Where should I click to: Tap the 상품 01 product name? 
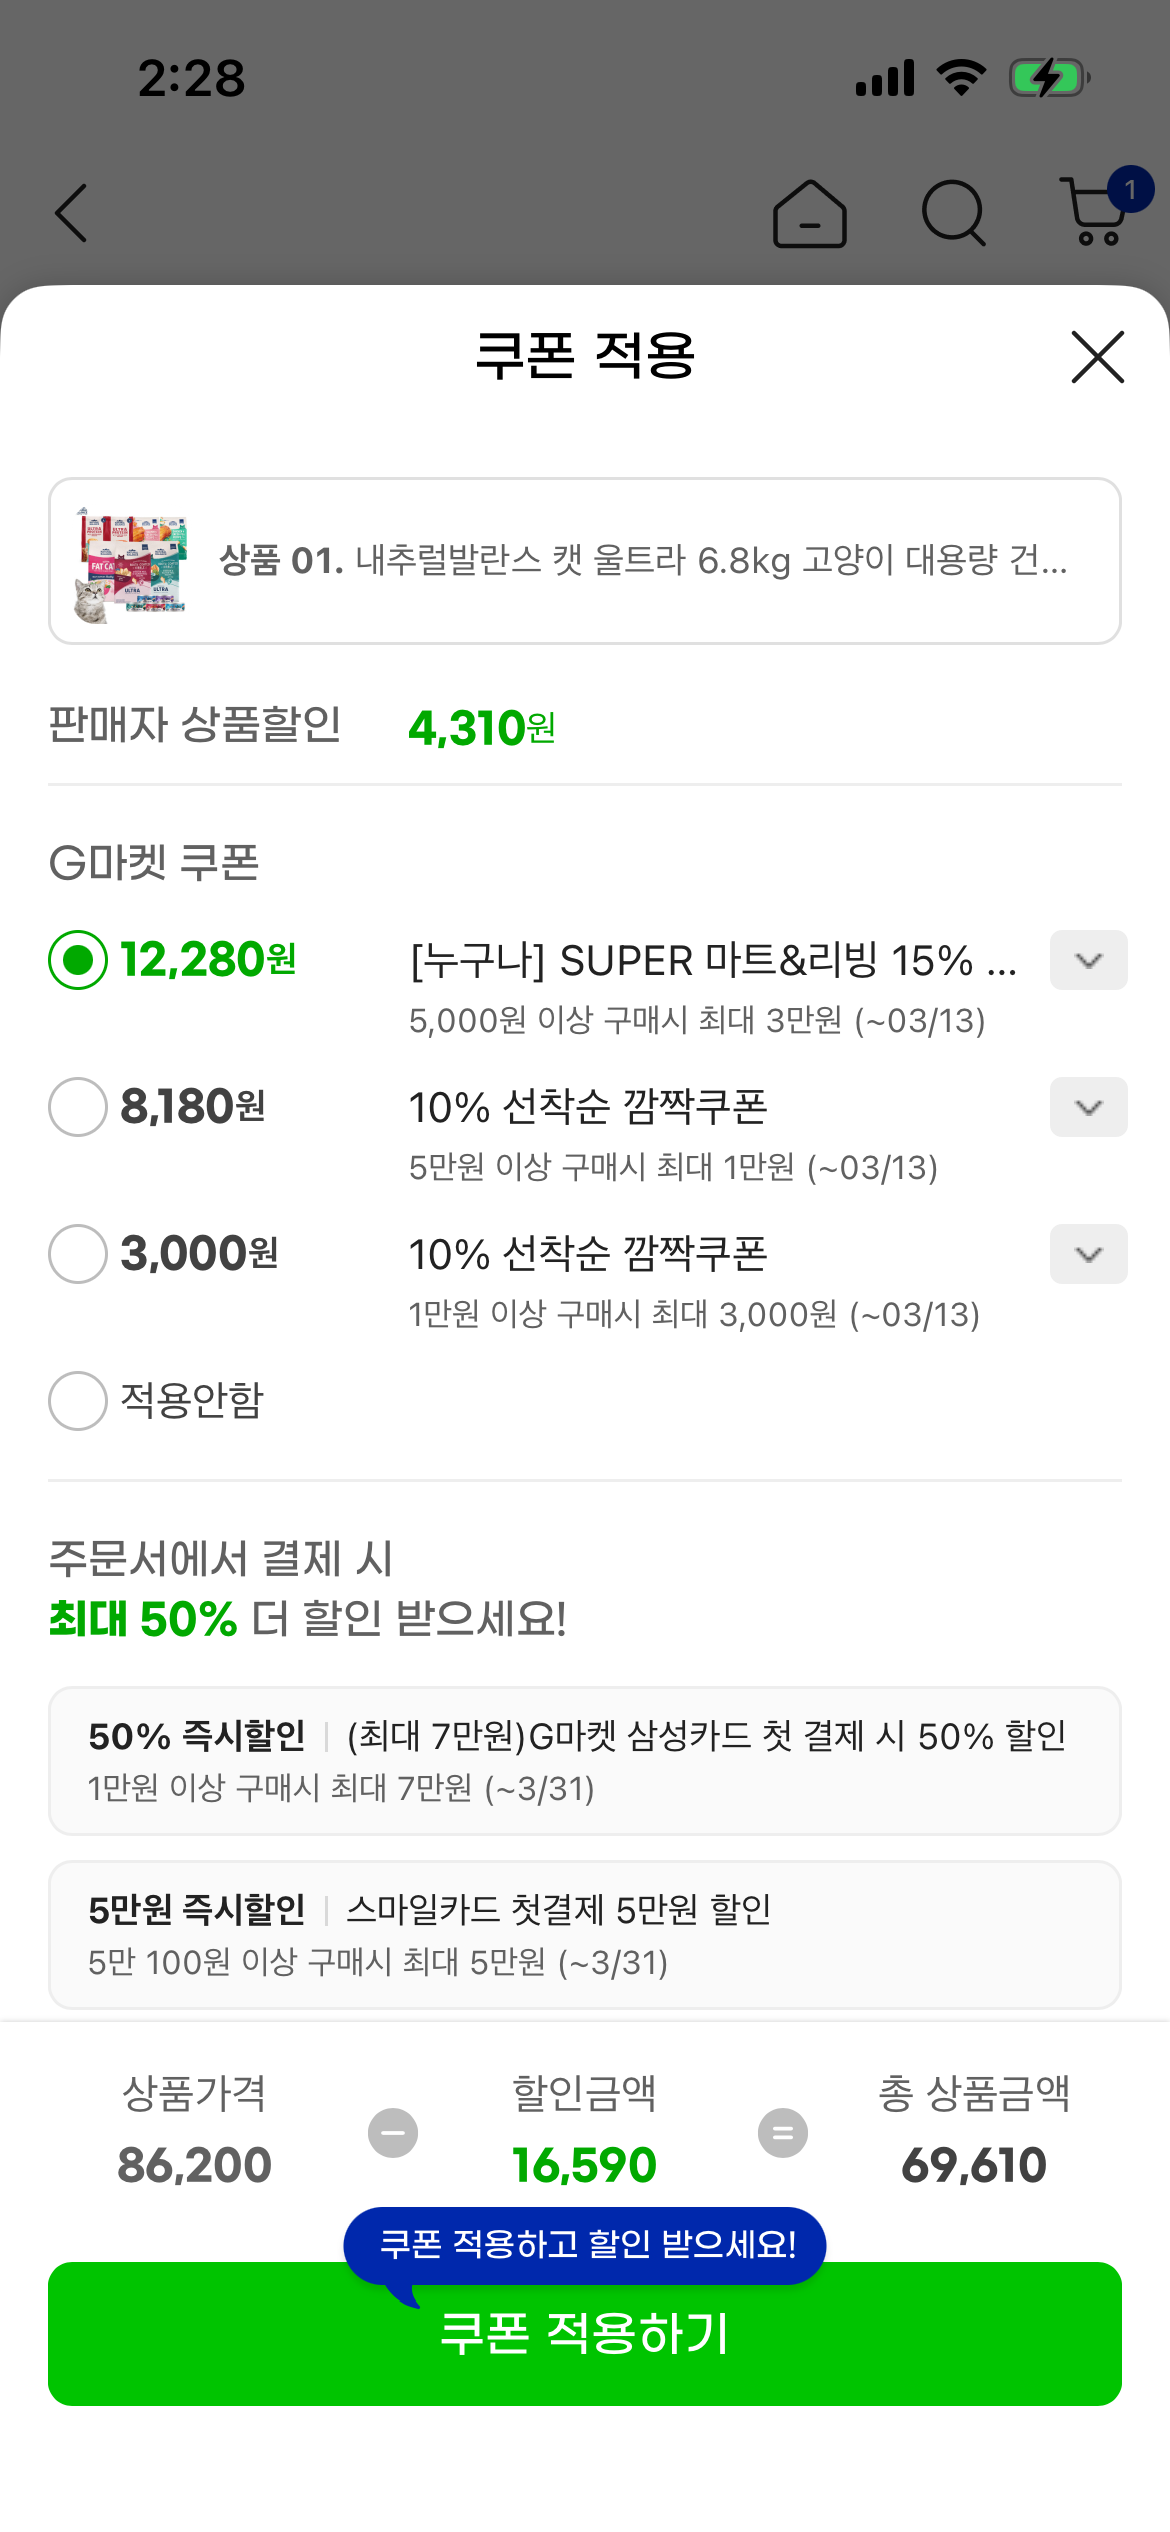[x=644, y=561]
